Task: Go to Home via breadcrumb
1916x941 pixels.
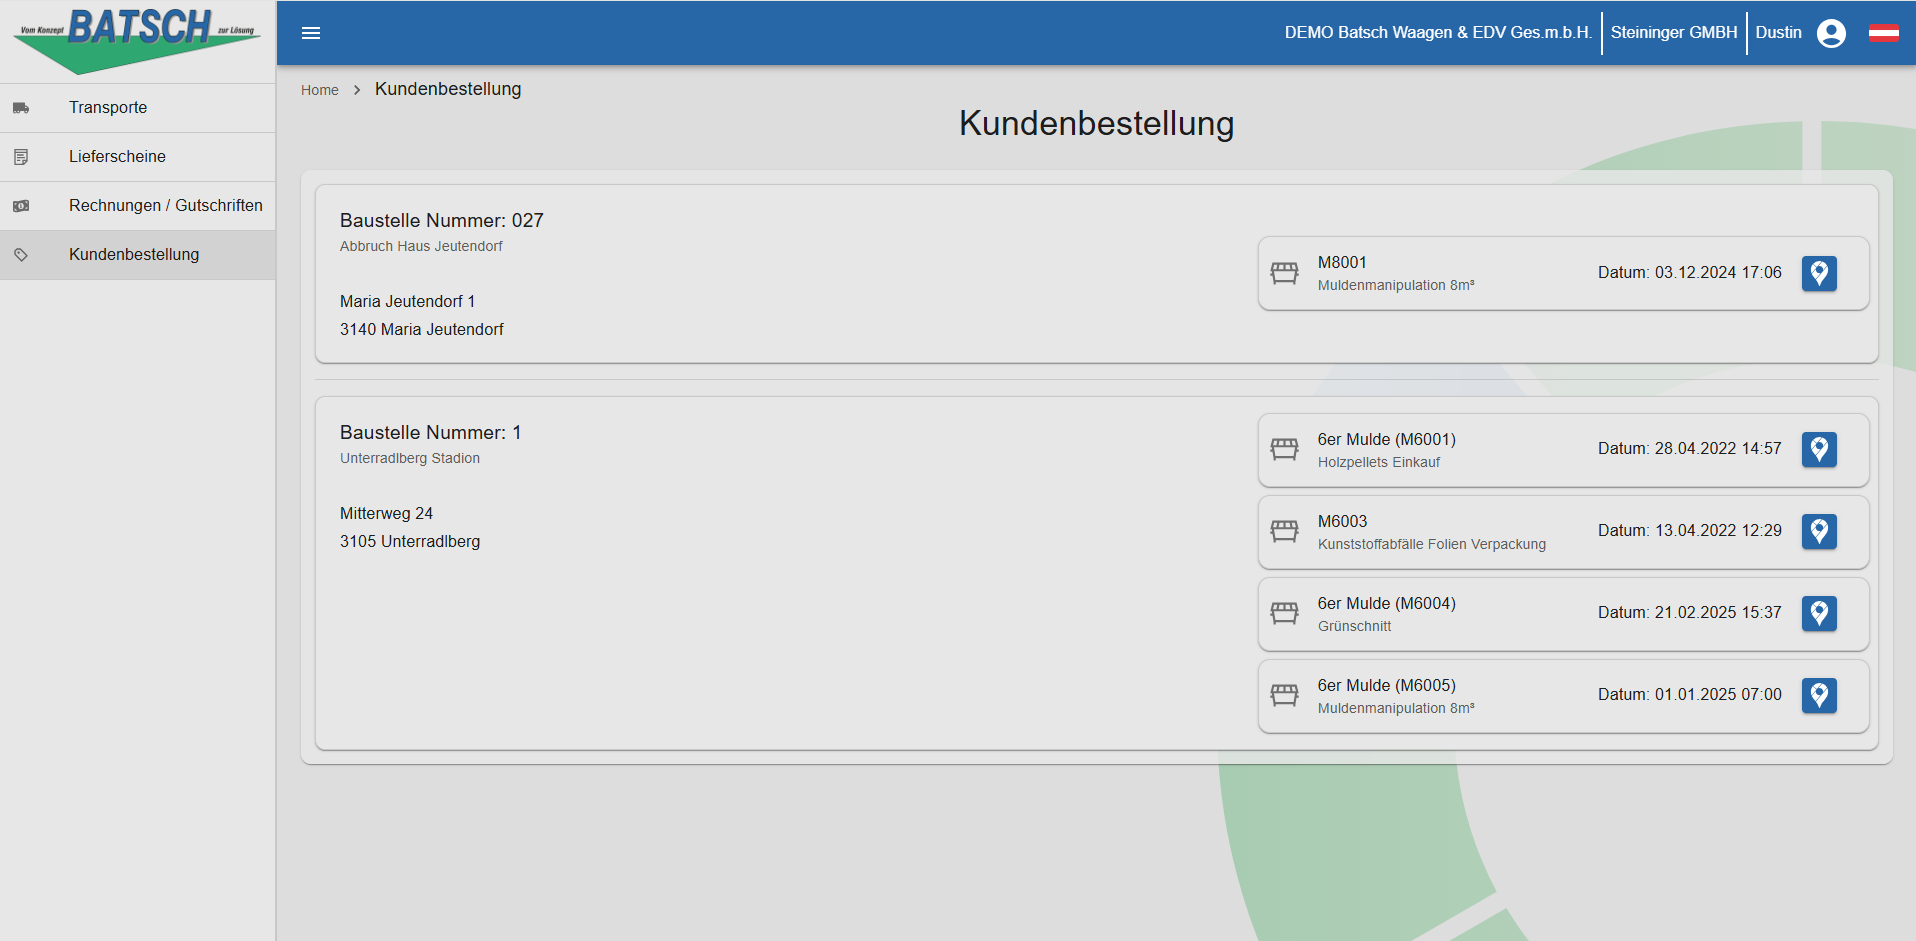Action: point(320,90)
